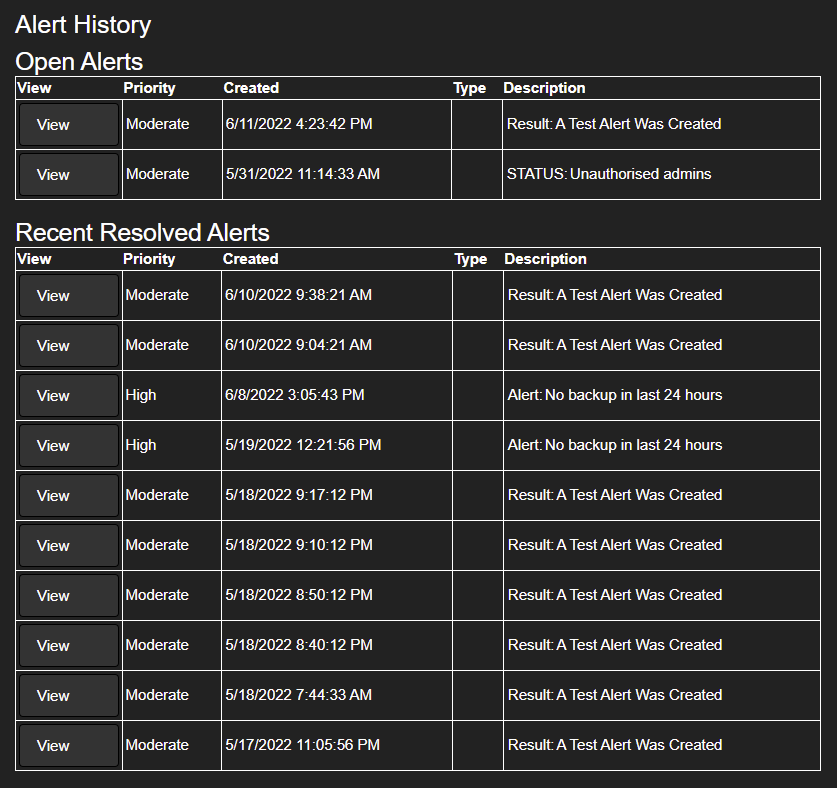View the open alert from 6/11/2022 4:23:42 PM

68,124
